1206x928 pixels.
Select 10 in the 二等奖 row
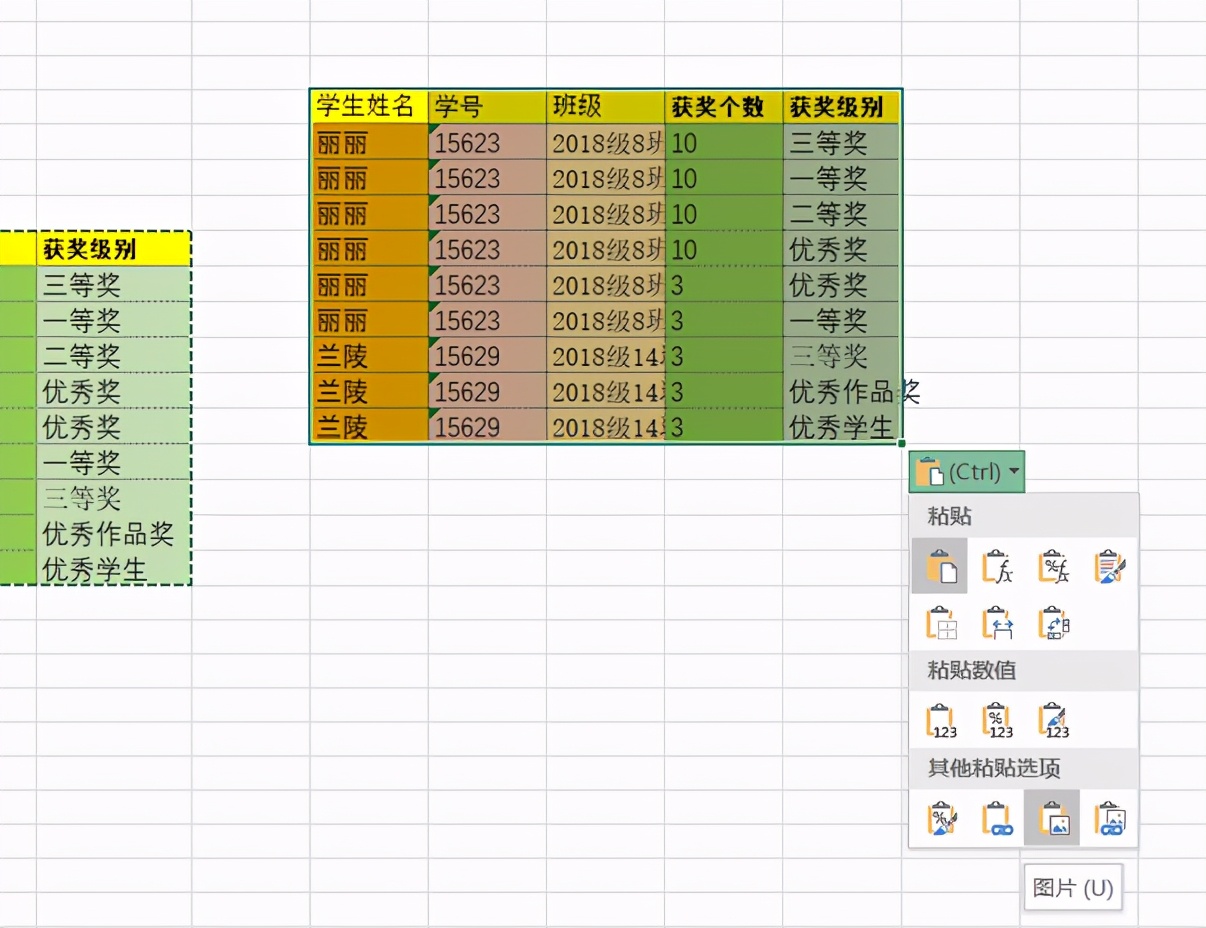(x=724, y=213)
